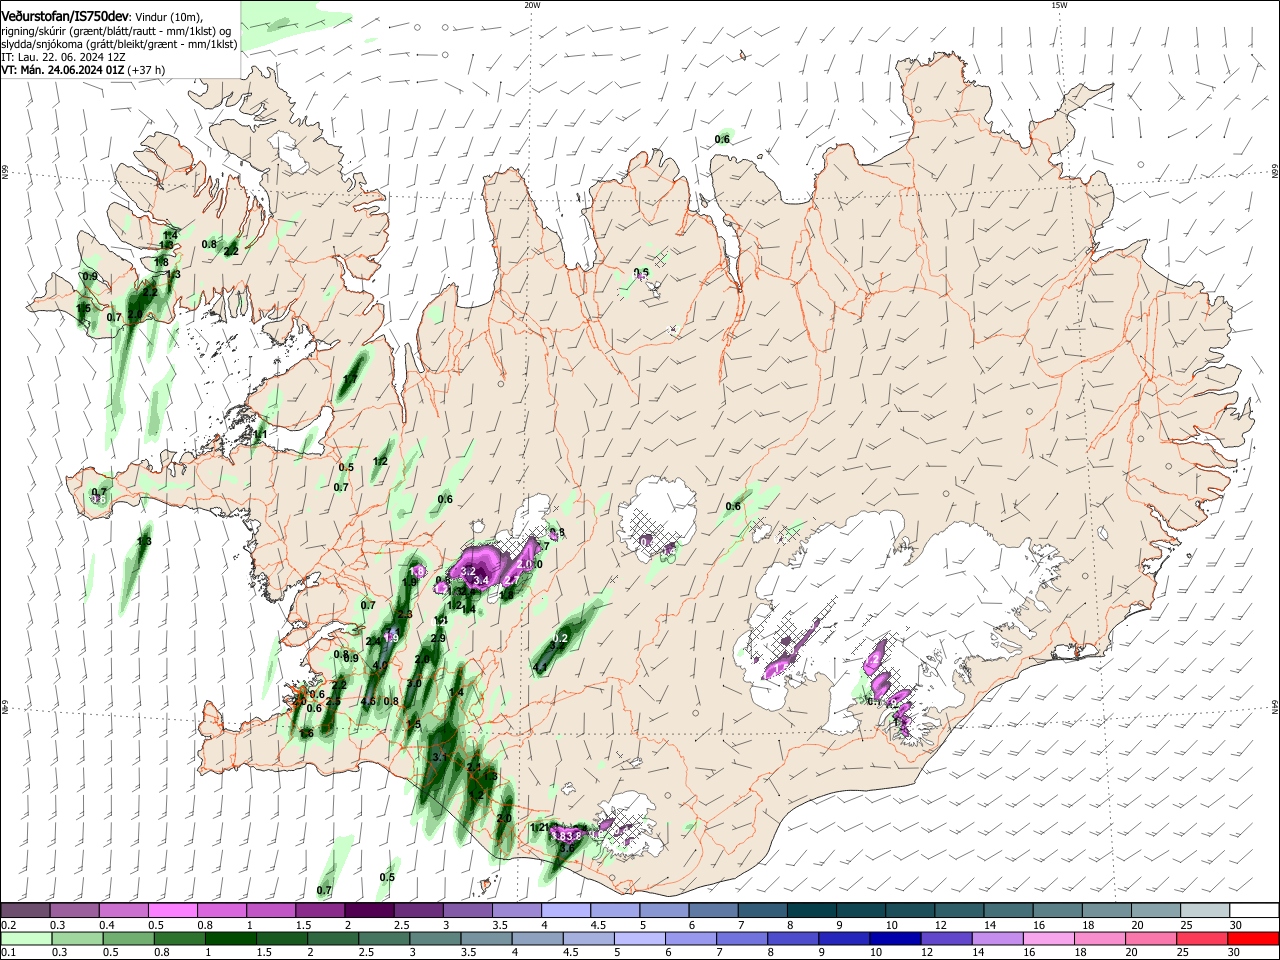Image resolution: width=1280 pixels, height=960 pixels.
Task: Pick the dark teal top-row swatch labeled 8
Action: (812, 910)
